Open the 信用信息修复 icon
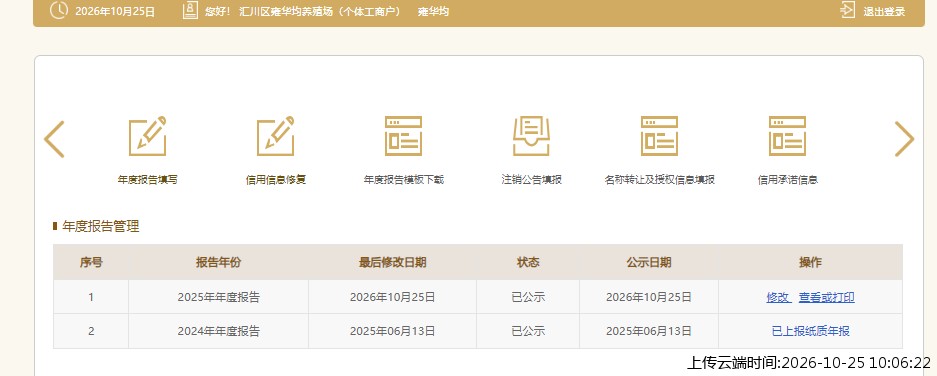937x376 pixels. 275,136
